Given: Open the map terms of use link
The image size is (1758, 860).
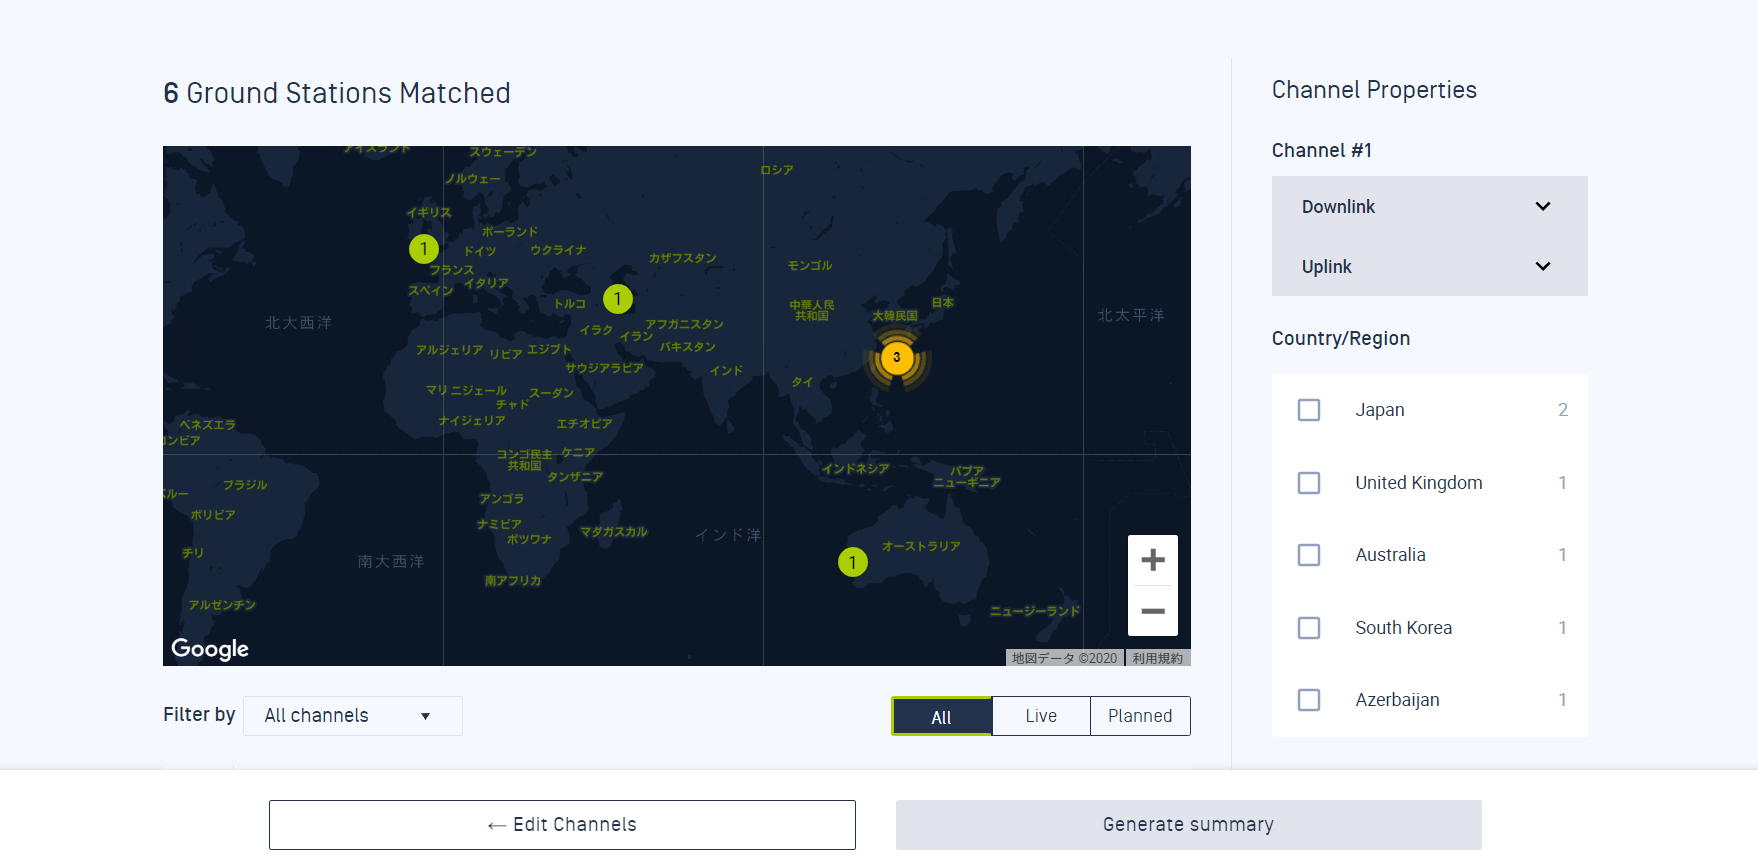Looking at the screenshot, I should [x=1157, y=658].
